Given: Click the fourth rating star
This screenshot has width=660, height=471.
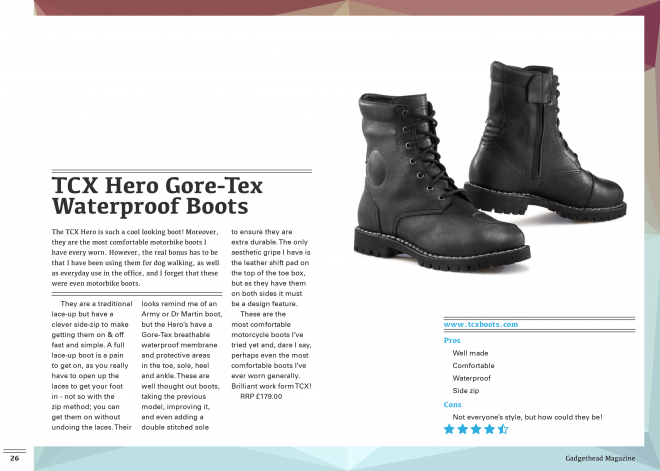Looking at the screenshot, I should [489, 429].
